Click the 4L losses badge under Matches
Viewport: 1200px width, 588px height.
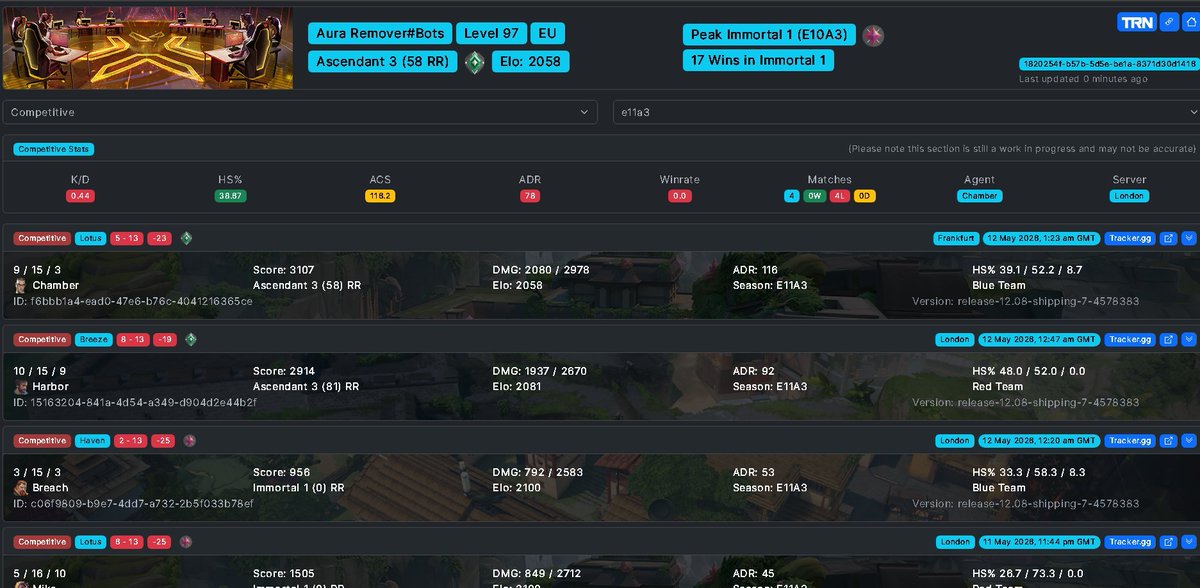tap(840, 196)
